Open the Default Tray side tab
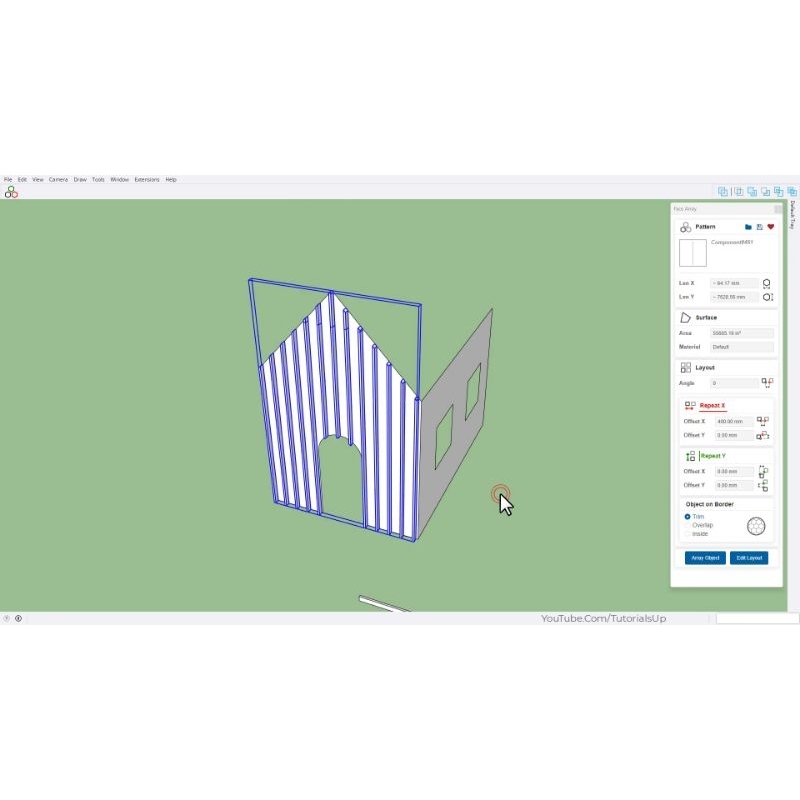This screenshot has width=800, height=800. click(792, 214)
